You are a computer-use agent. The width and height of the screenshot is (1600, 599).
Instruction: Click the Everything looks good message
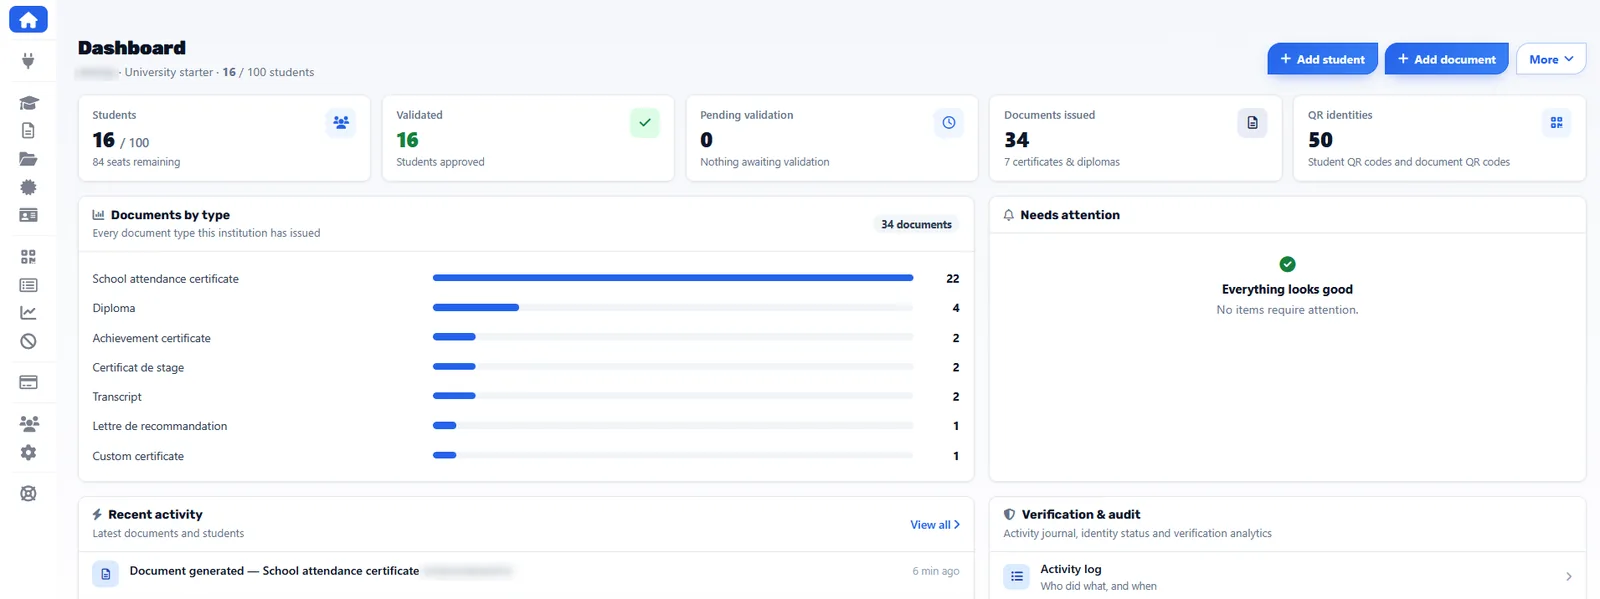1287,289
